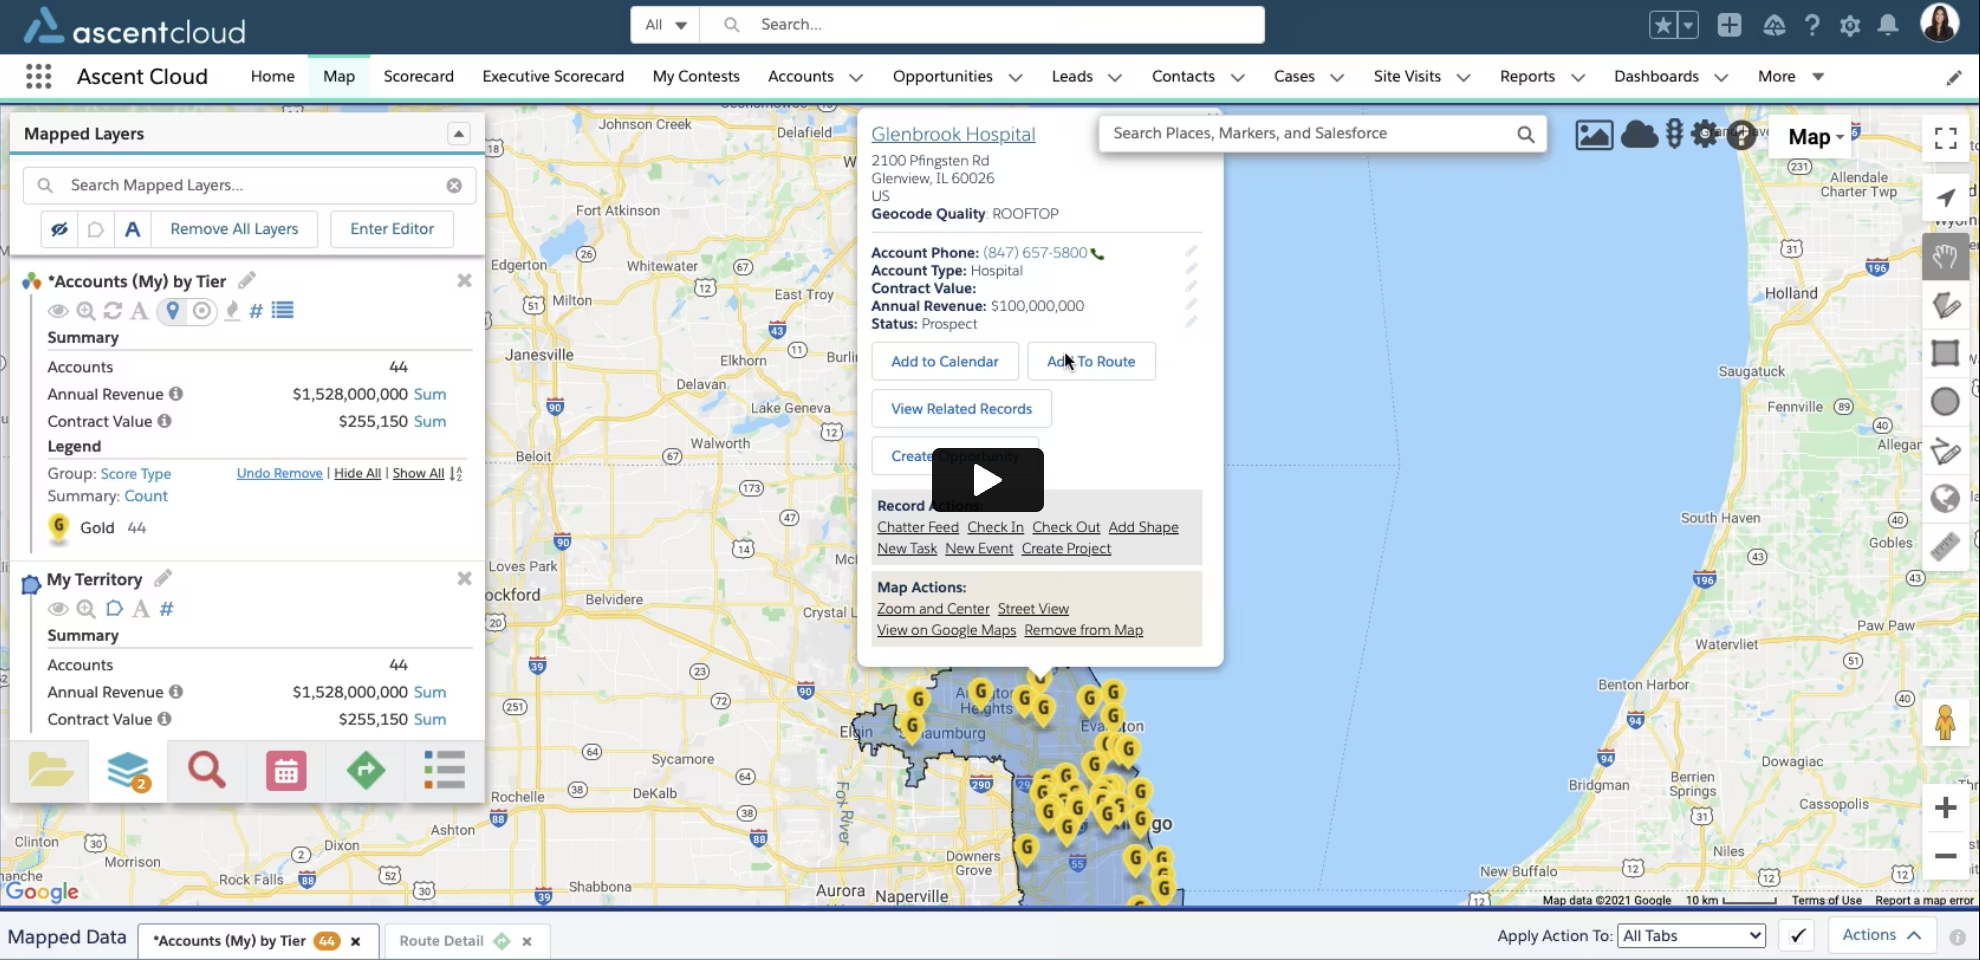Viewport: 1980px width, 960px height.
Task: Select the freehand line drawing tool
Action: tap(1945, 451)
